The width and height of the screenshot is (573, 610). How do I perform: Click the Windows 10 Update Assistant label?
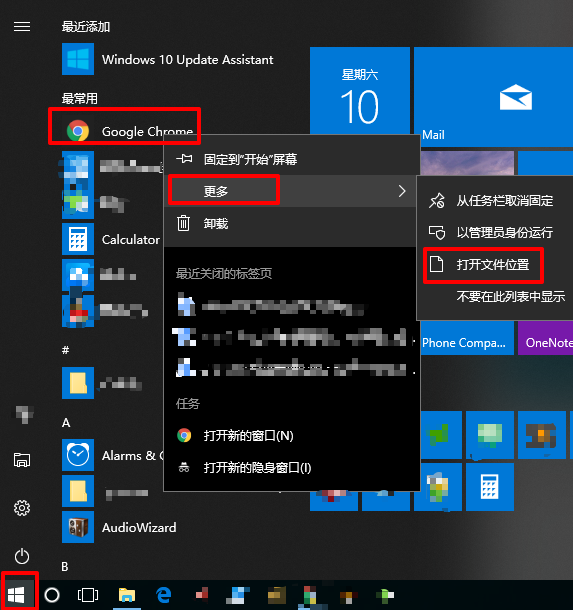pyautogui.click(x=187, y=60)
